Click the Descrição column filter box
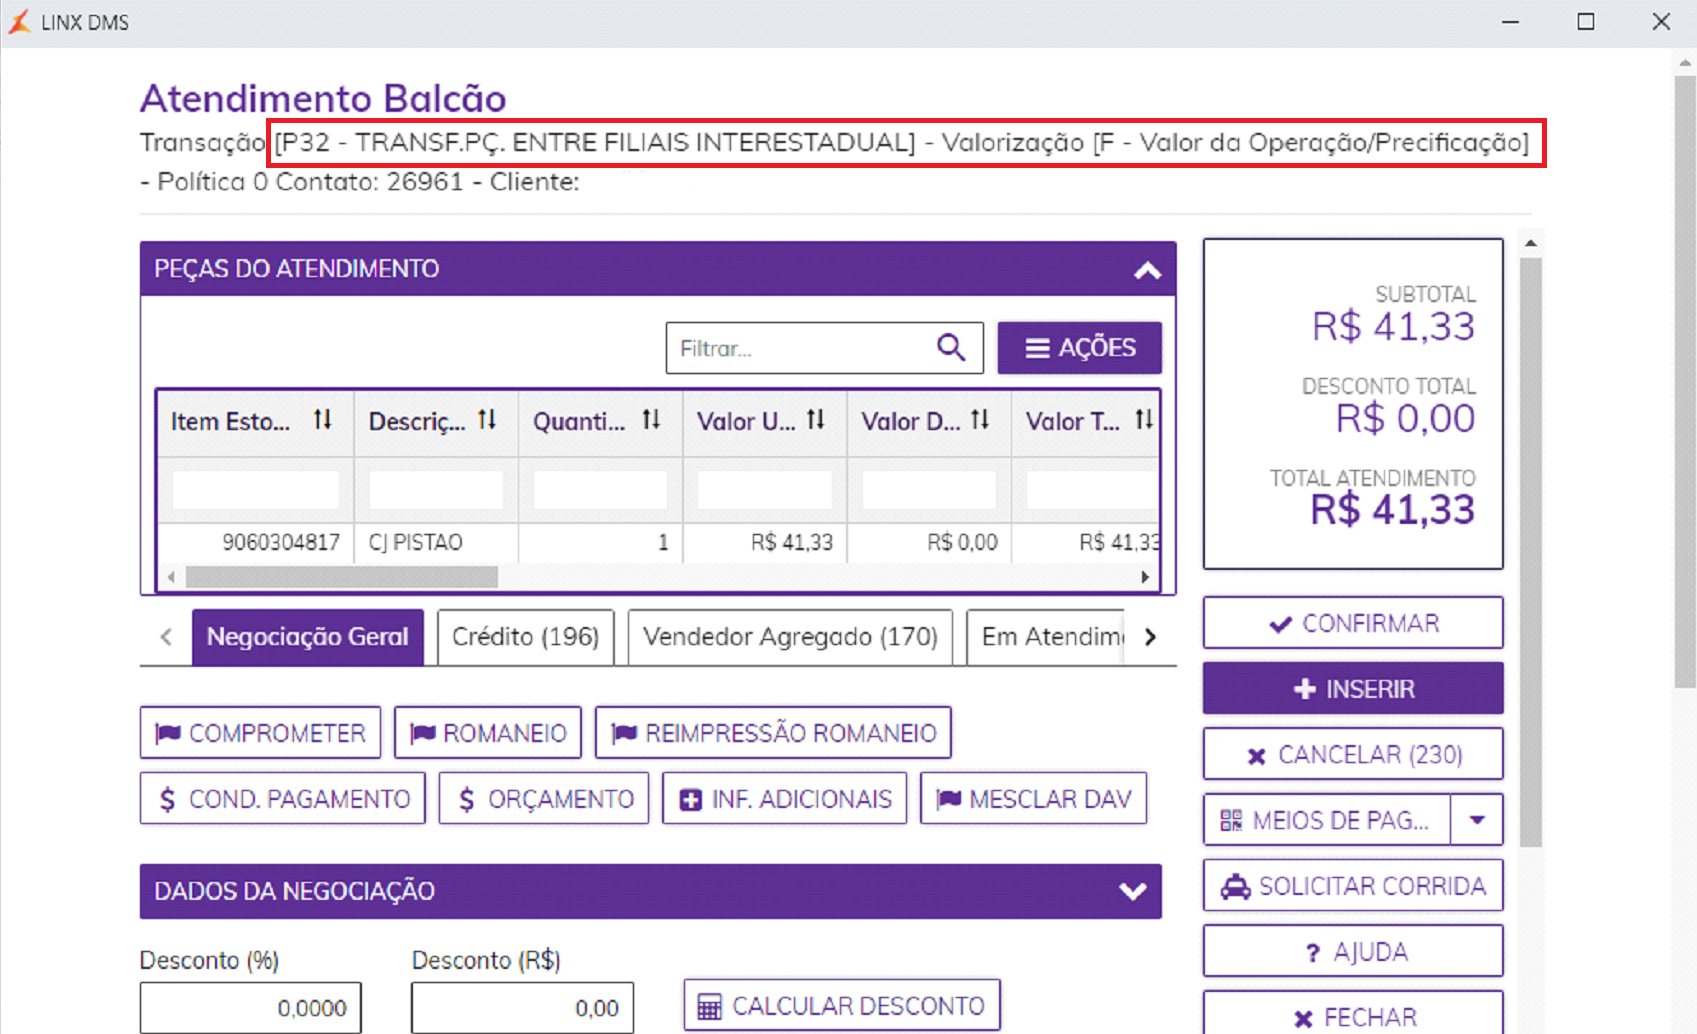 coord(436,490)
